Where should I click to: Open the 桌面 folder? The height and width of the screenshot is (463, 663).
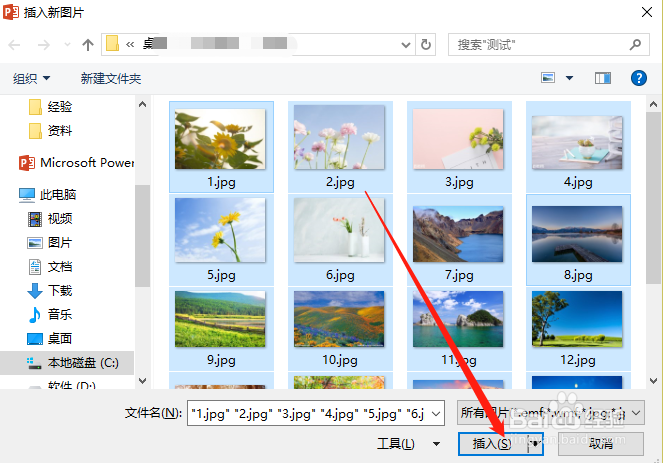[x=50, y=339]
